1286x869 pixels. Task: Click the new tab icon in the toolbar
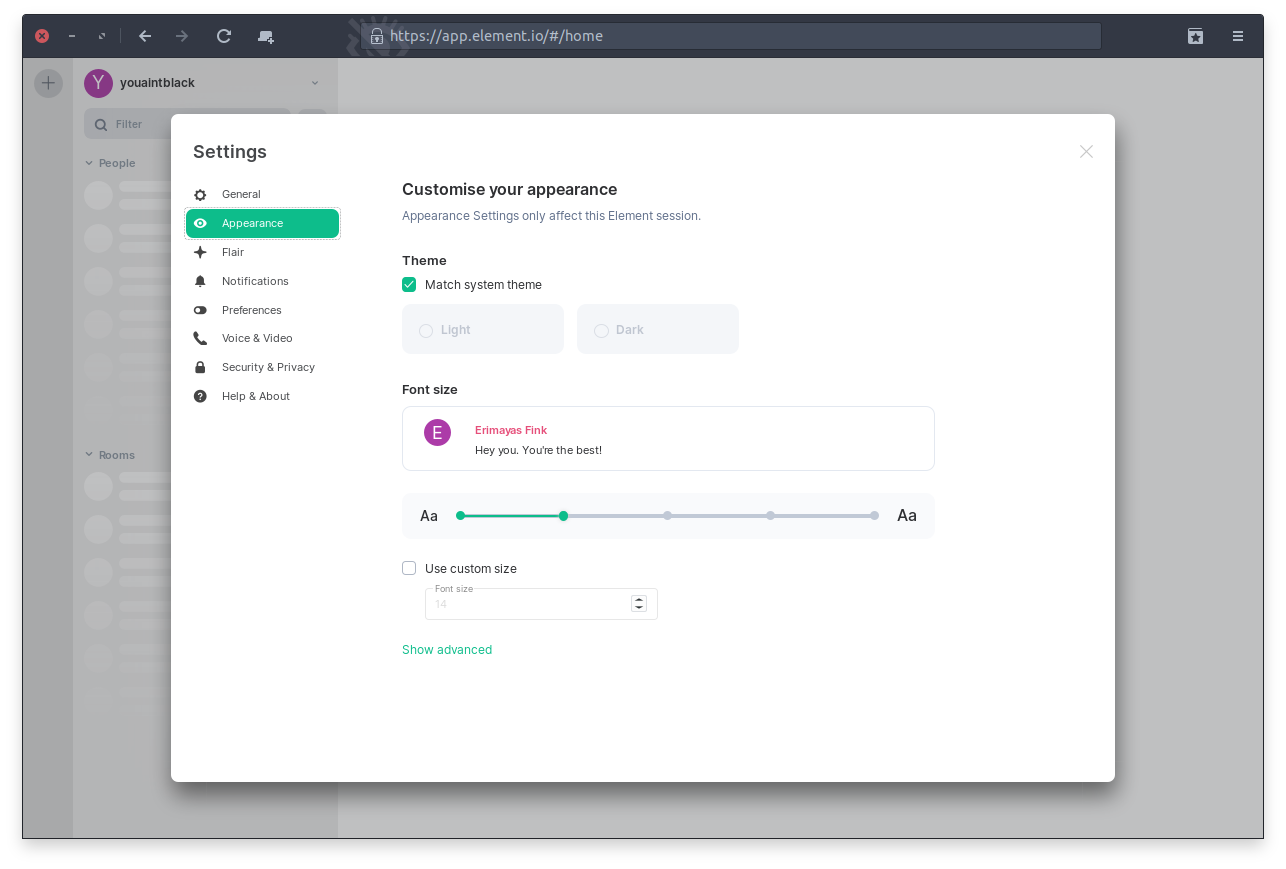[x=265, y=36]
